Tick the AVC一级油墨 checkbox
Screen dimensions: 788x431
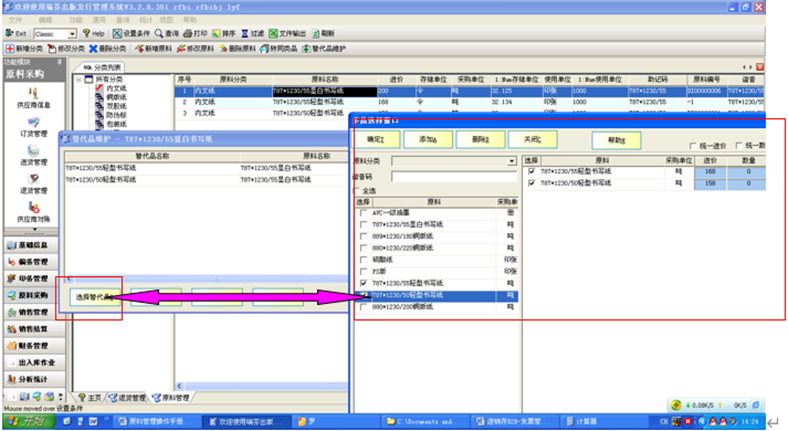pyautogui.click(x=362, y=212)
